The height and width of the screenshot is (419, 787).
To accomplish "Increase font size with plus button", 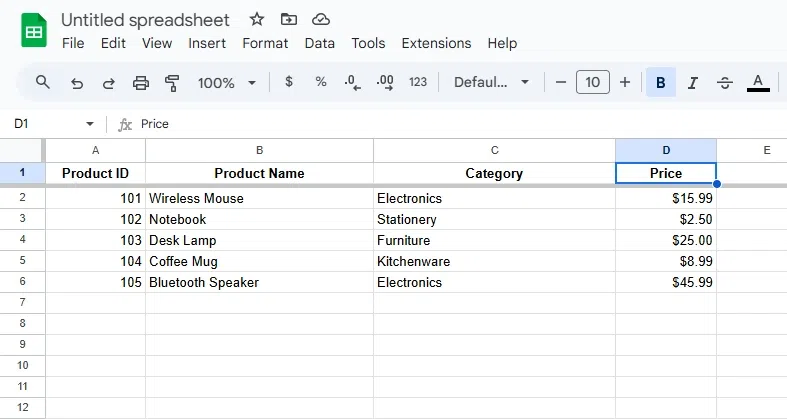I will click(625, 82).
